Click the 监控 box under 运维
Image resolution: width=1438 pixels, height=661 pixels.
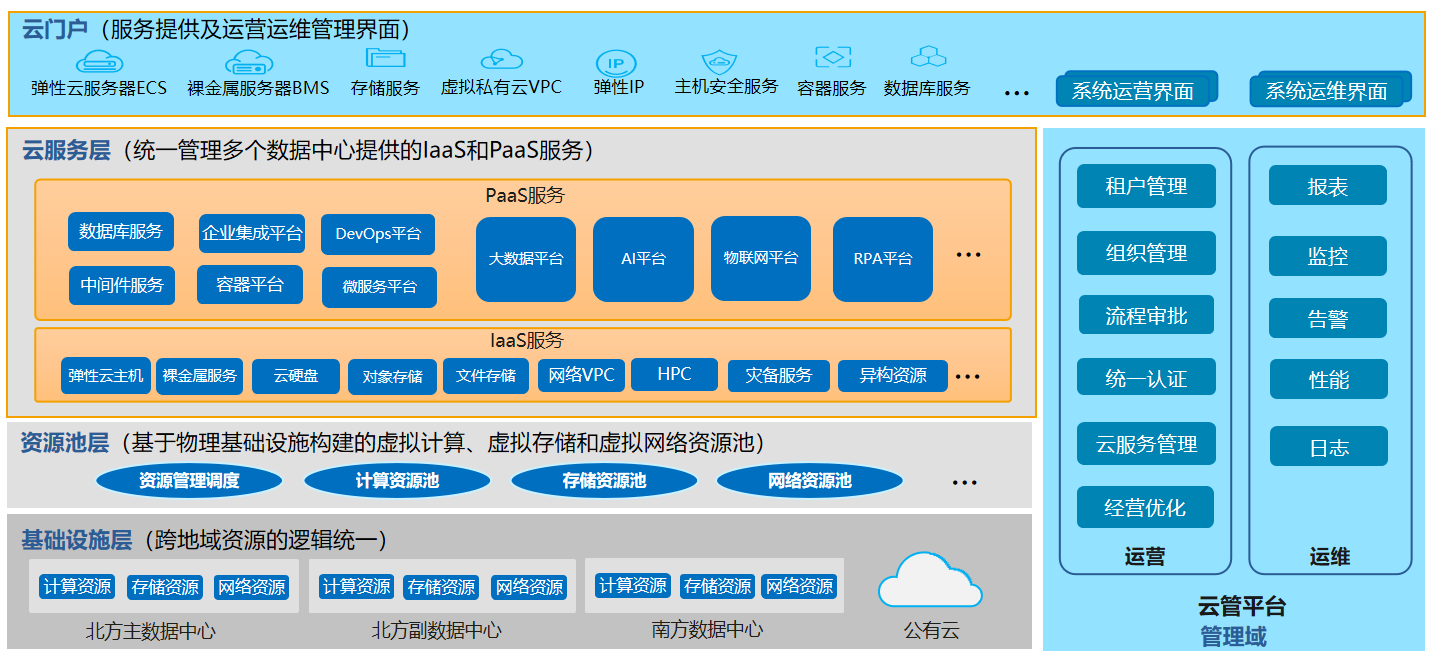point(1328,256)
